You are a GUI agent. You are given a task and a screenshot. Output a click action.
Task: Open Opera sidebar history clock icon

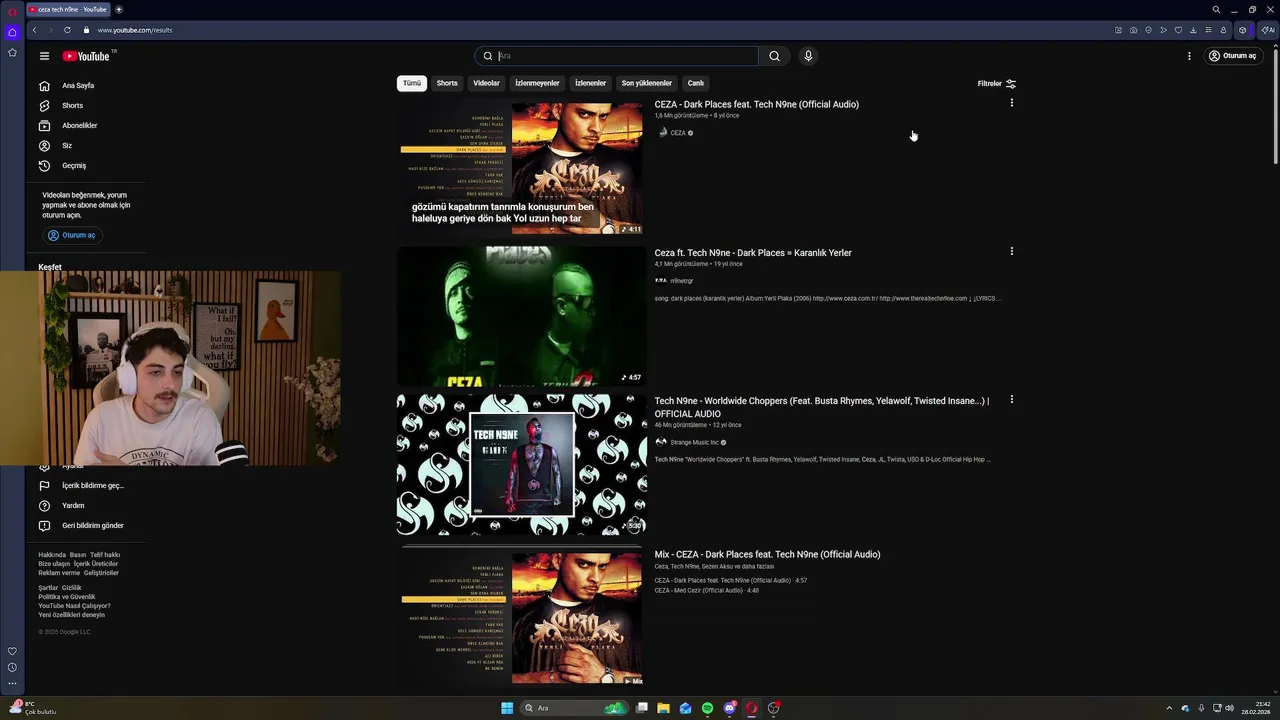coord(12,667)
